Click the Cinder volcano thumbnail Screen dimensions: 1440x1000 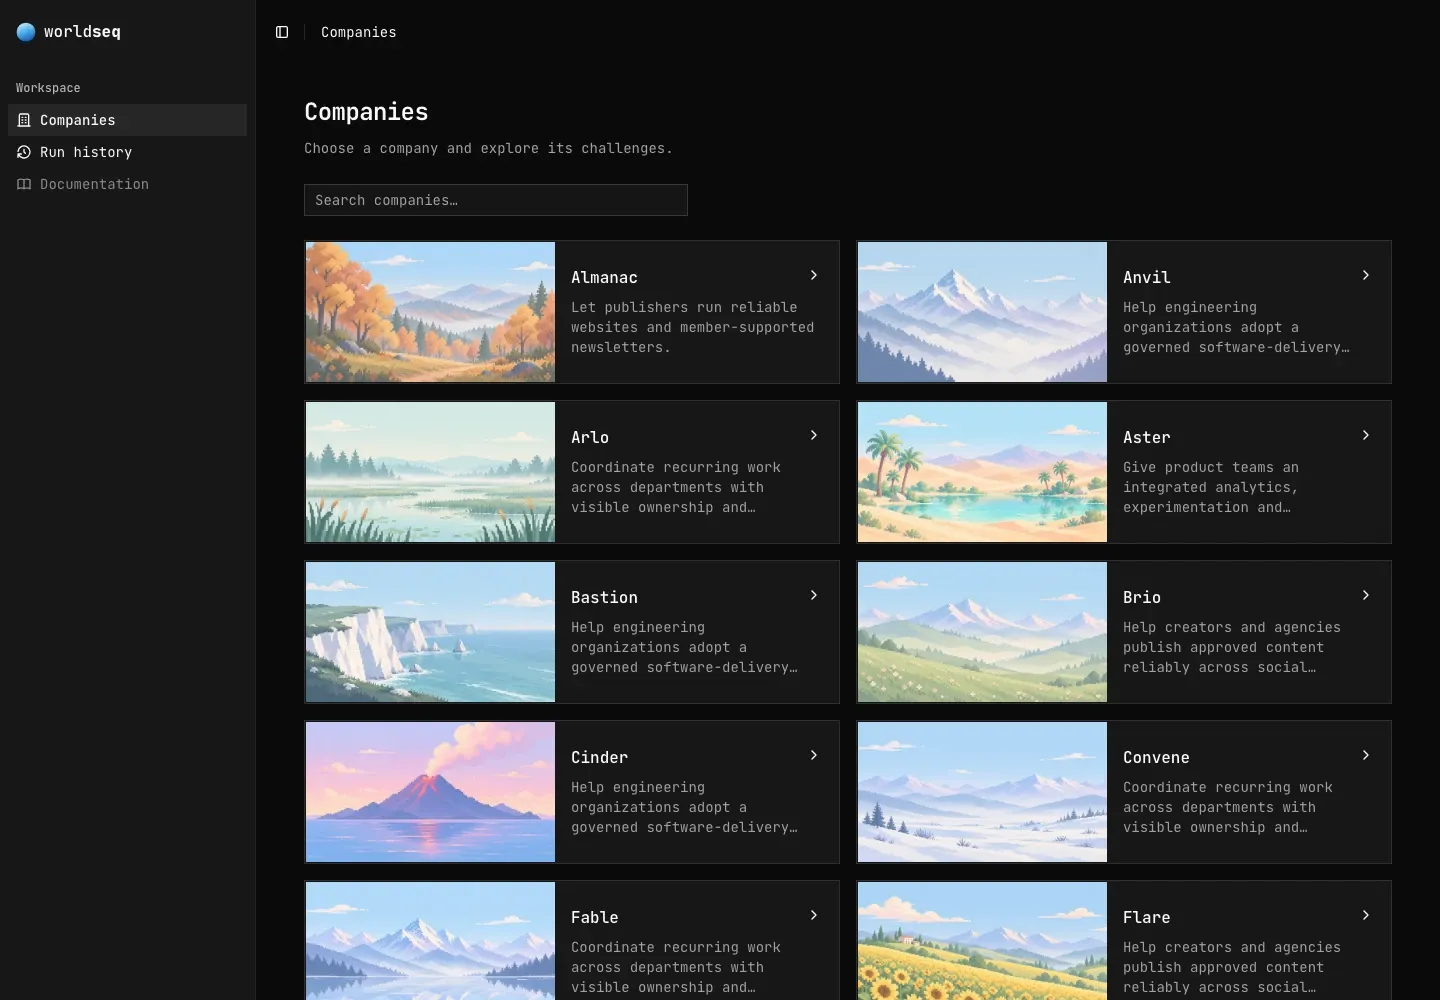(x=430, y=792)
